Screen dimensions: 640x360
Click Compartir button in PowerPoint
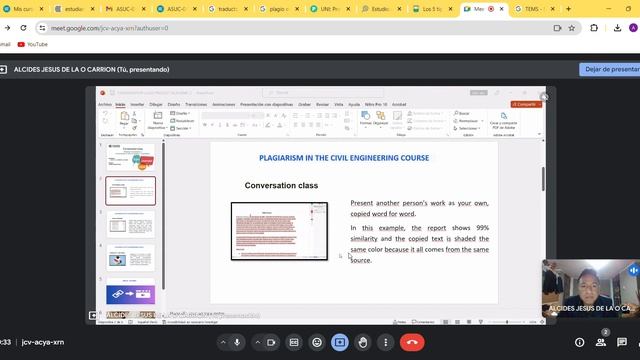pyautogui.click(x=526, y=104)
